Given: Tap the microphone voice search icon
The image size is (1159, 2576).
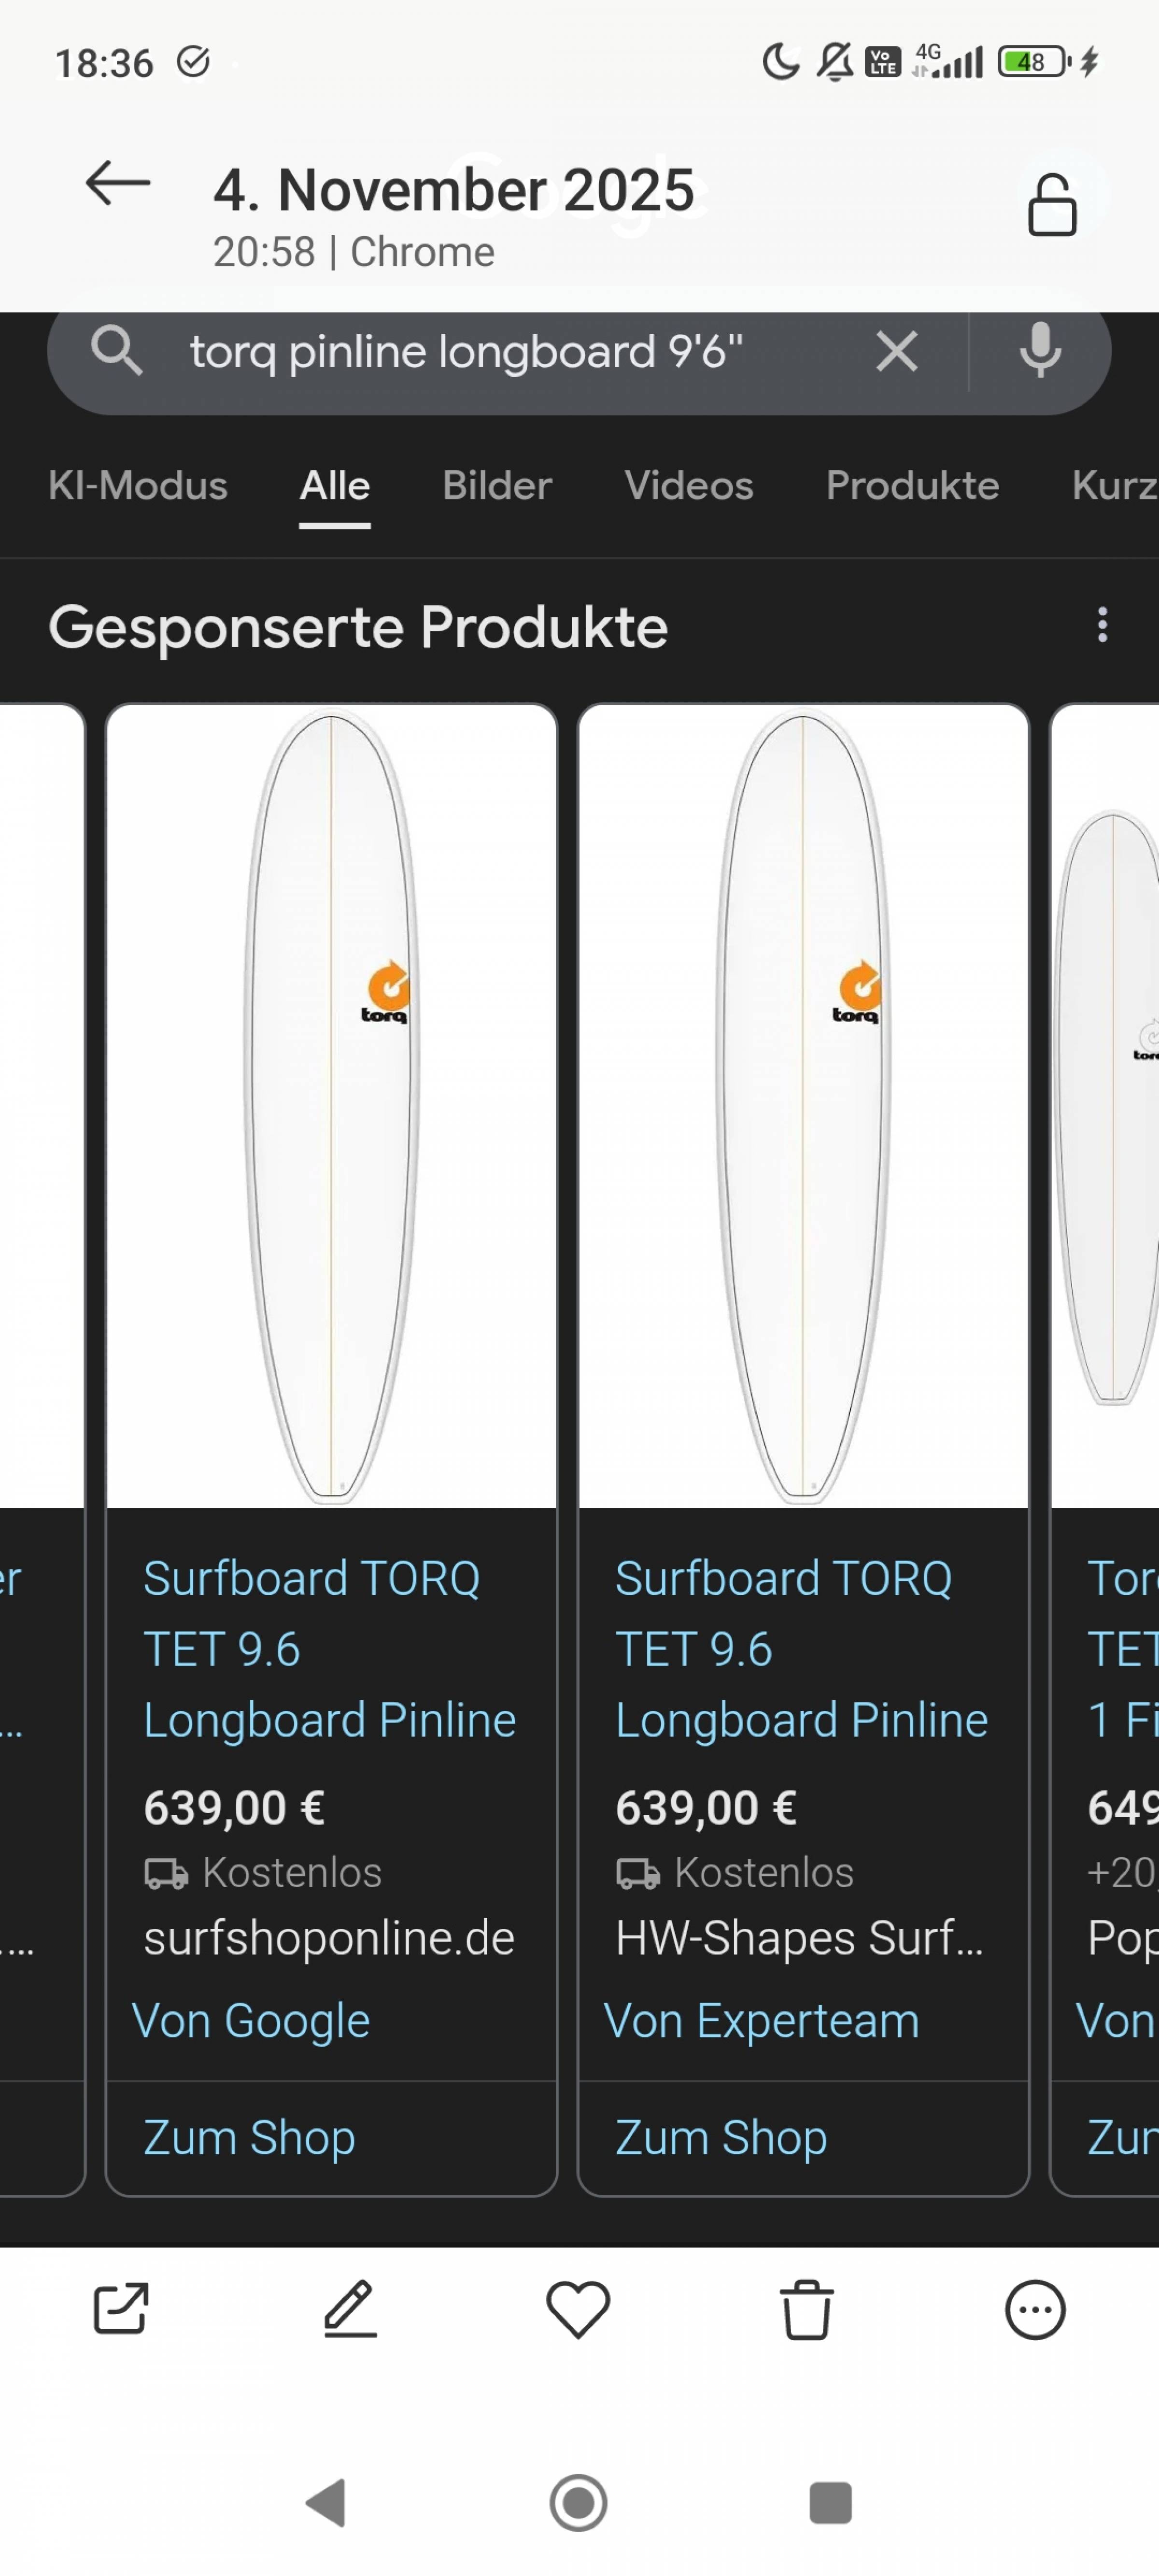Looking at the screenshot, I should point(1040,352).
